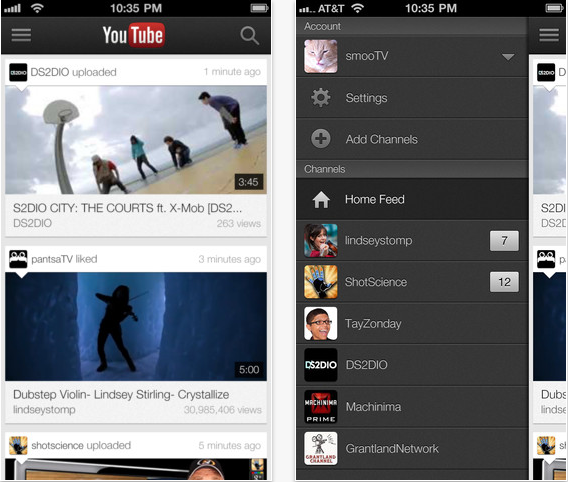This screenshot has height=482, width=568.
Task: Tap the TayZonday channel avatar
Action: click(x=321, y=323)
